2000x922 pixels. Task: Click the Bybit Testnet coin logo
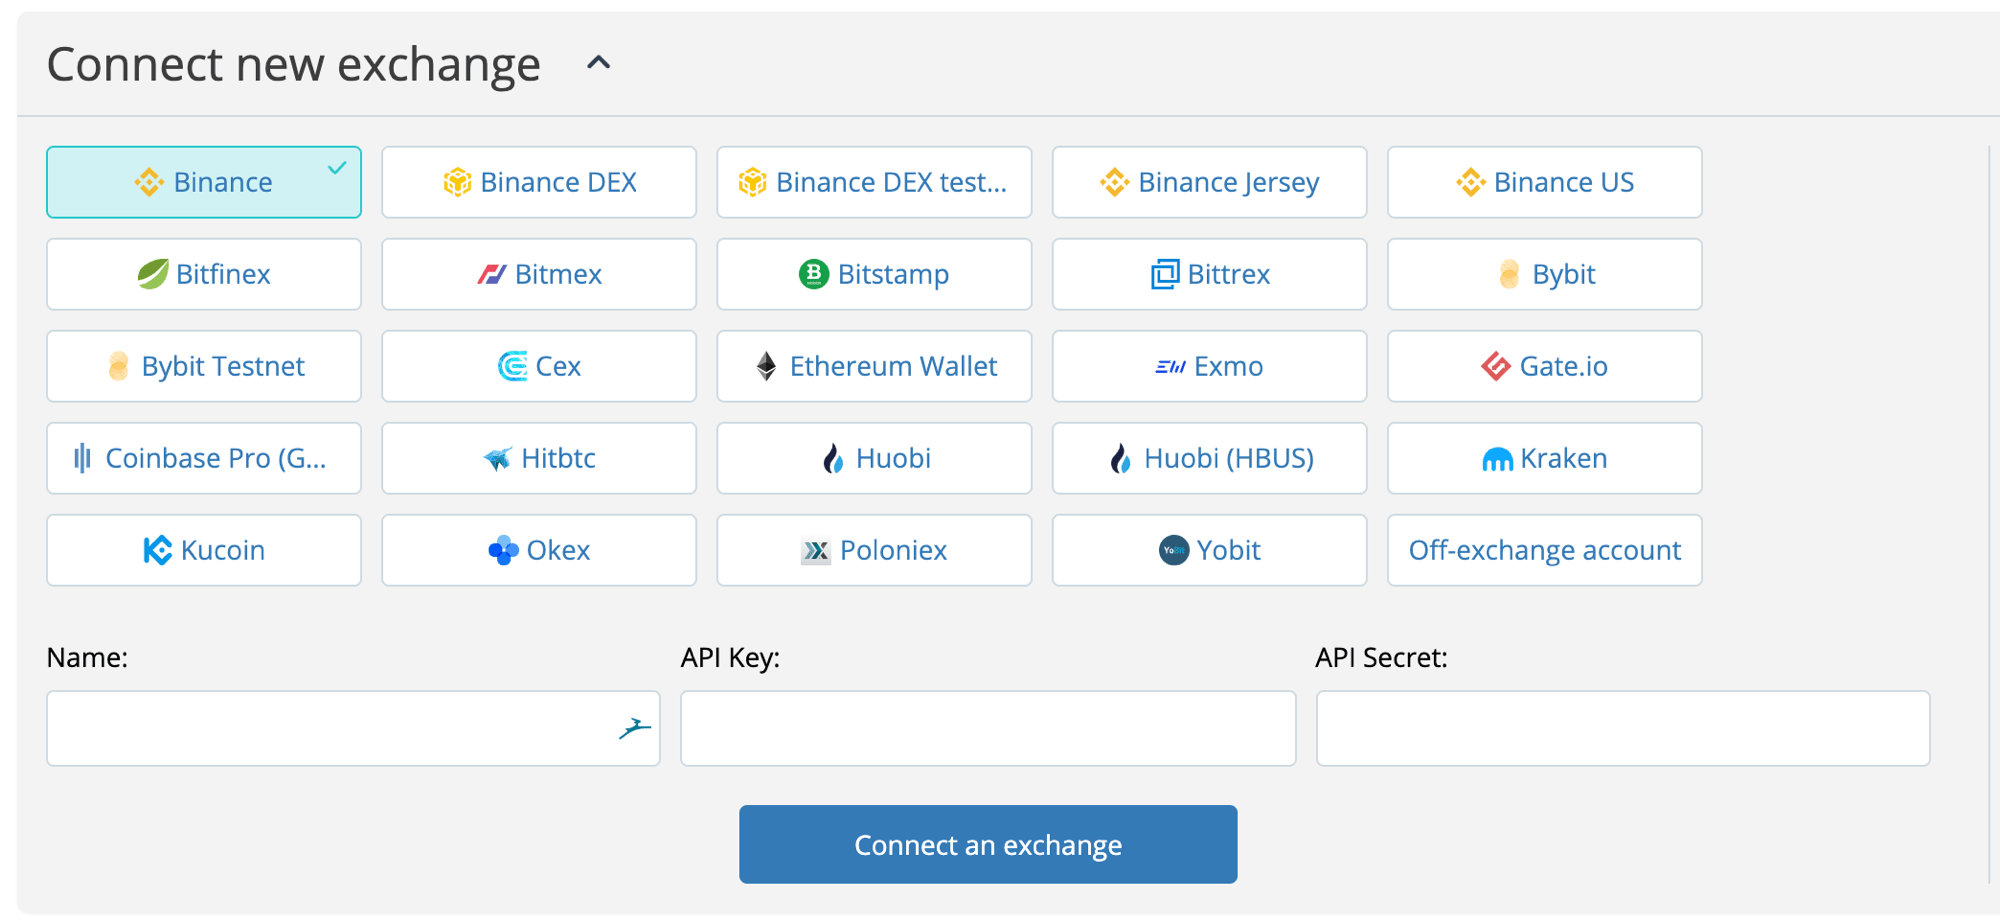(118, 366)
